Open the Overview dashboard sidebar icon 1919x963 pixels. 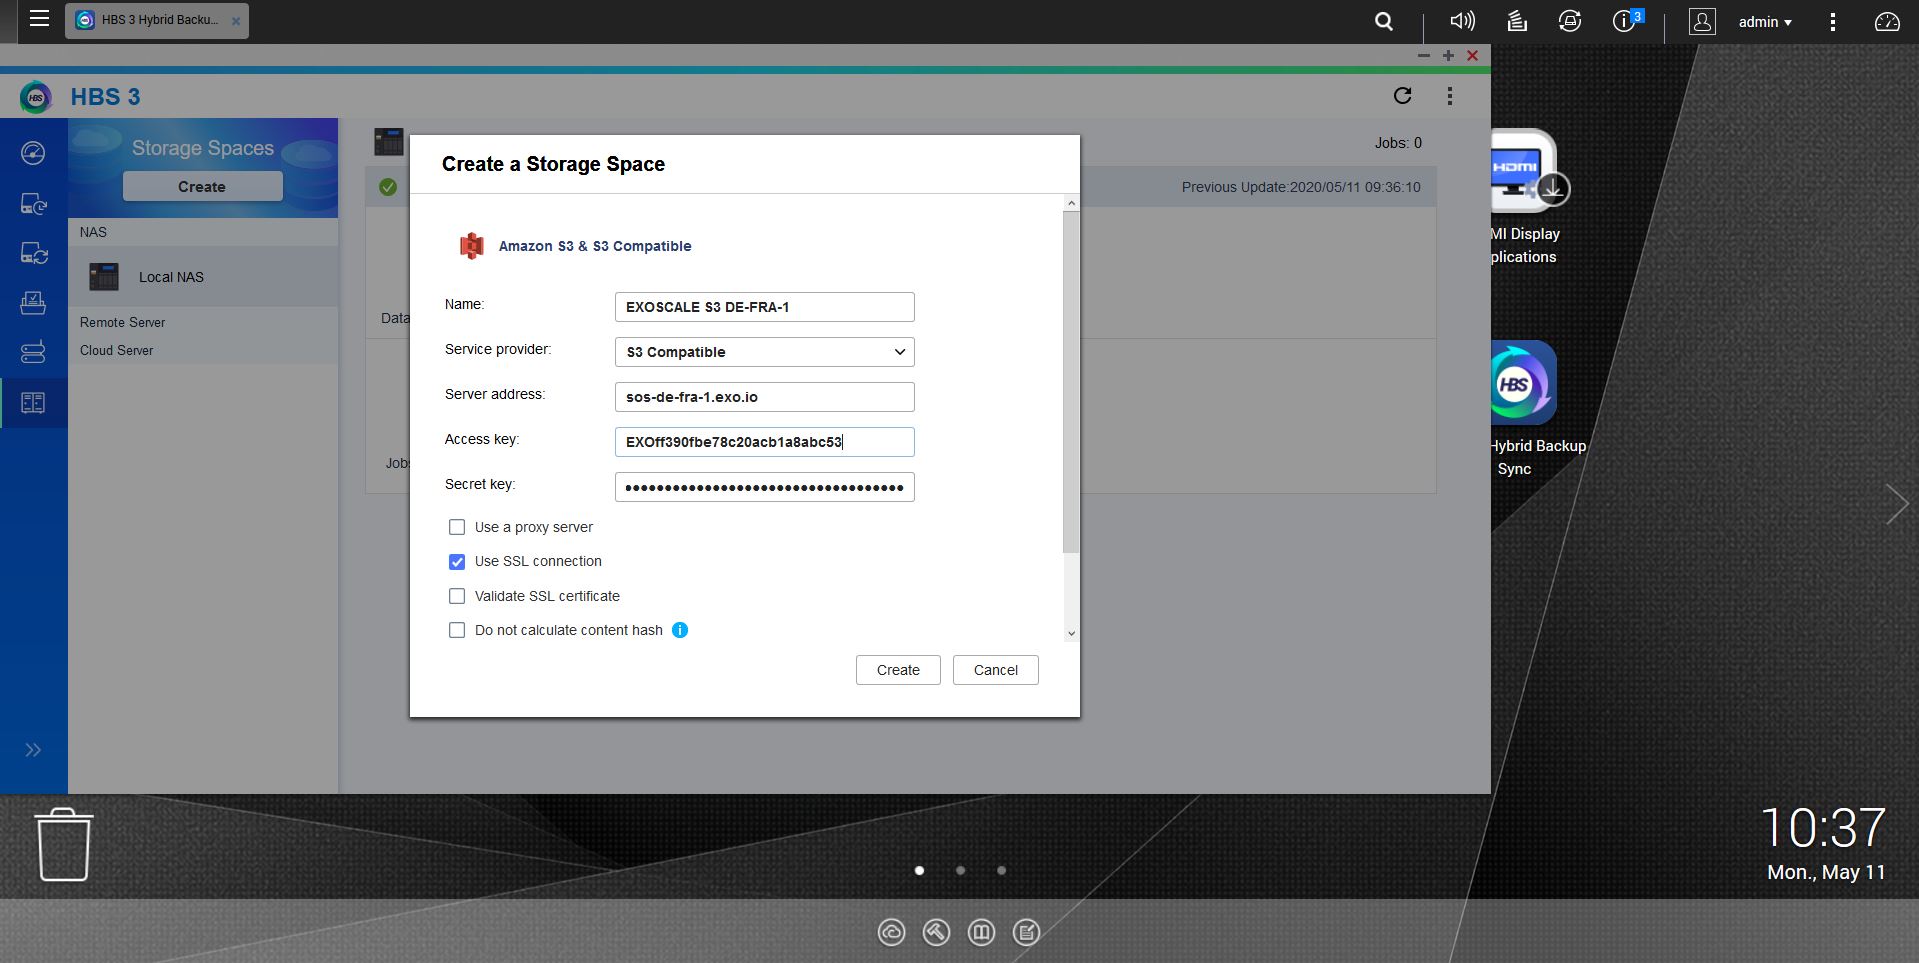pyautogui.click(x=33, y=153)
